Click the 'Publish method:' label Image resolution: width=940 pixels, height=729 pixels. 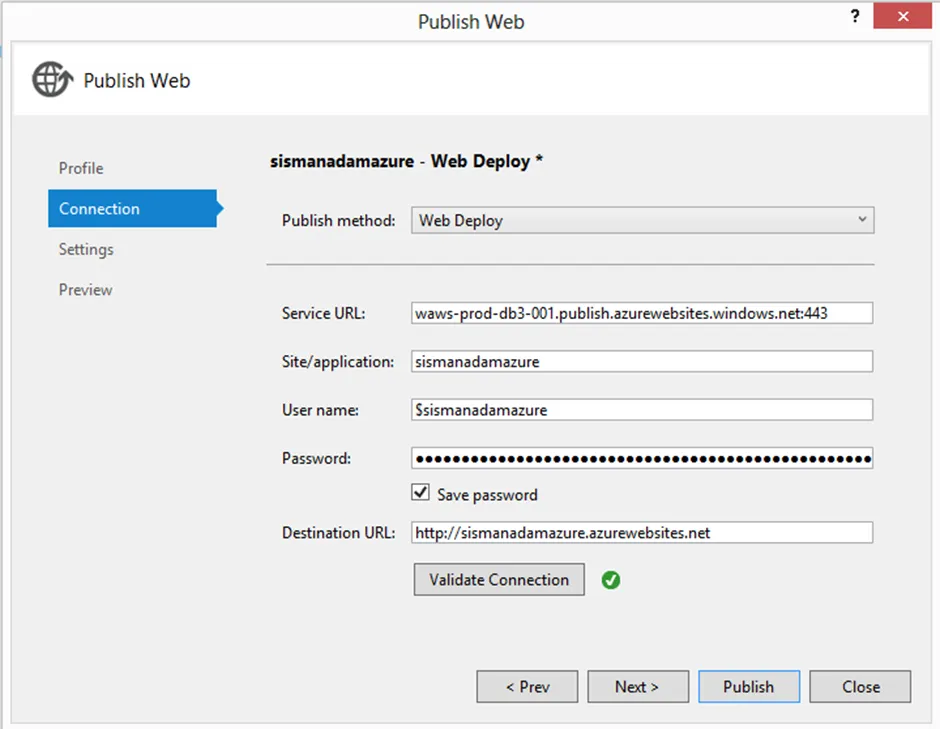[339, 221]
